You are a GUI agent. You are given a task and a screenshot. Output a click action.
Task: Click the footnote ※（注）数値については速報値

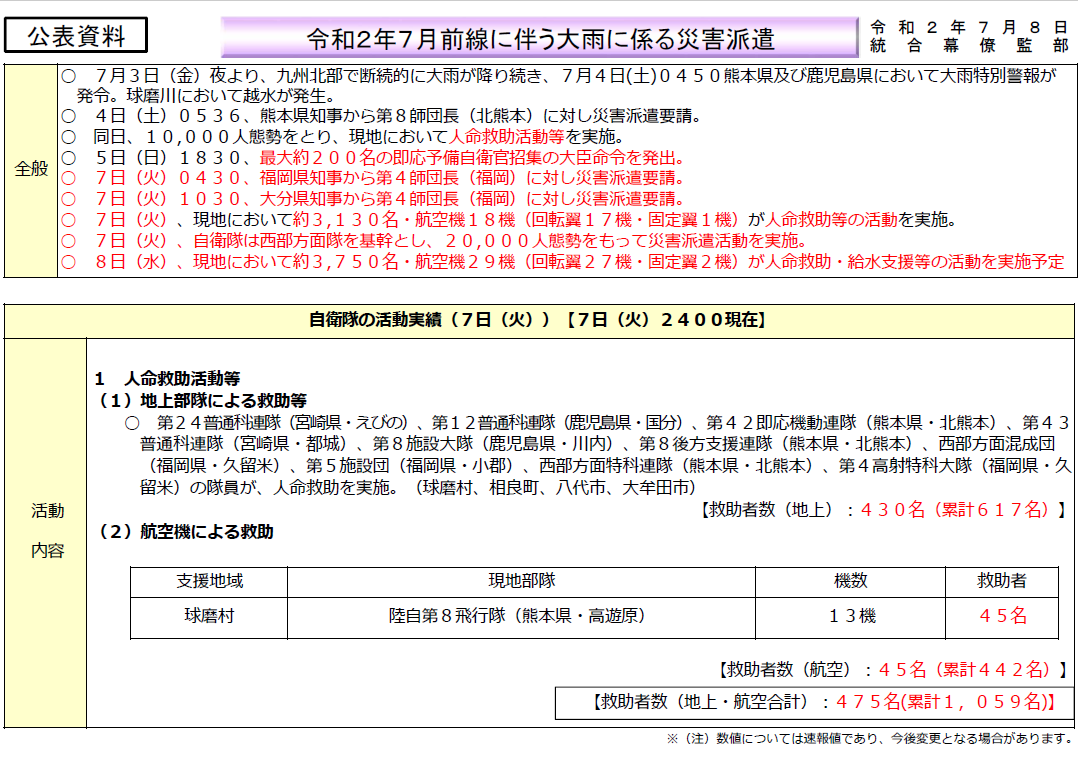(x=869, y=739)
